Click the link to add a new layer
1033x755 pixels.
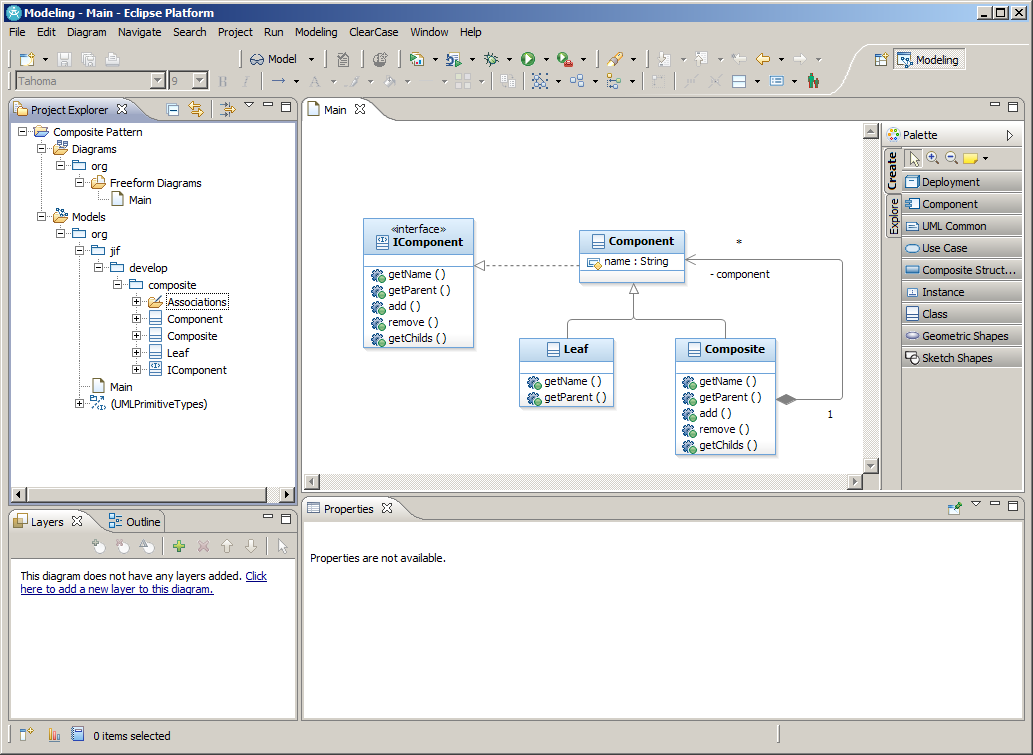tap(144, 582)
